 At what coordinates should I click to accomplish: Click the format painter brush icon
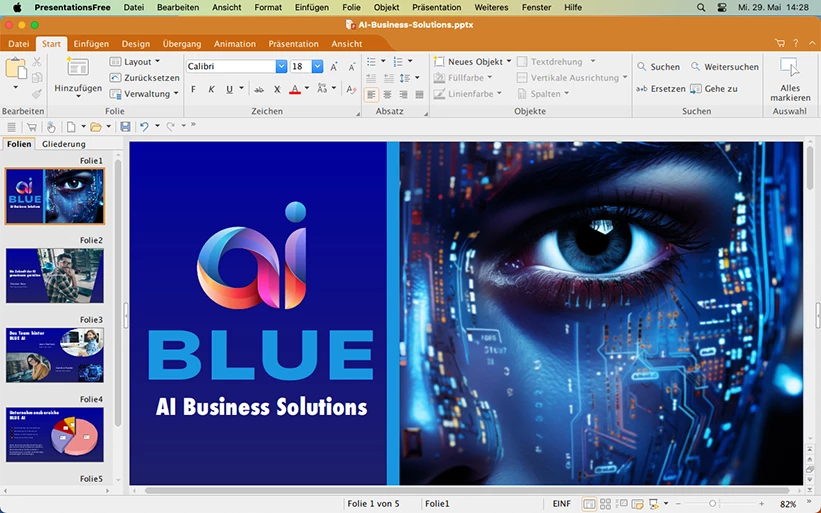pyautogui.click(x=37, y=94)
